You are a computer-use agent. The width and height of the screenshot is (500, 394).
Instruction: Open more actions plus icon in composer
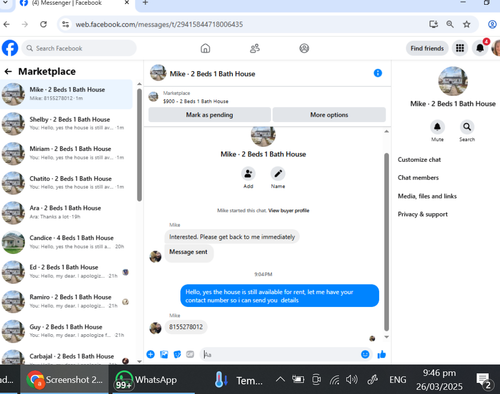click(x=151, y=354)
